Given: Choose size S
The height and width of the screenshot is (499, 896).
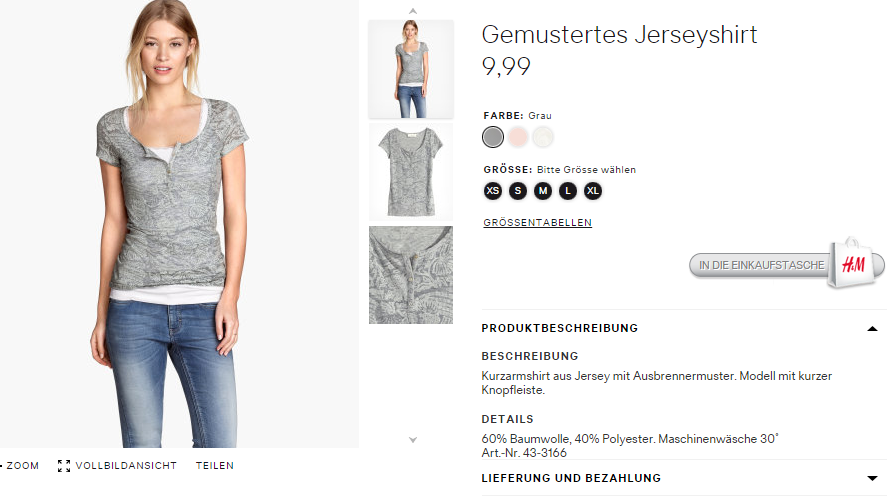Looking at the screenshot, I should 518,191.
